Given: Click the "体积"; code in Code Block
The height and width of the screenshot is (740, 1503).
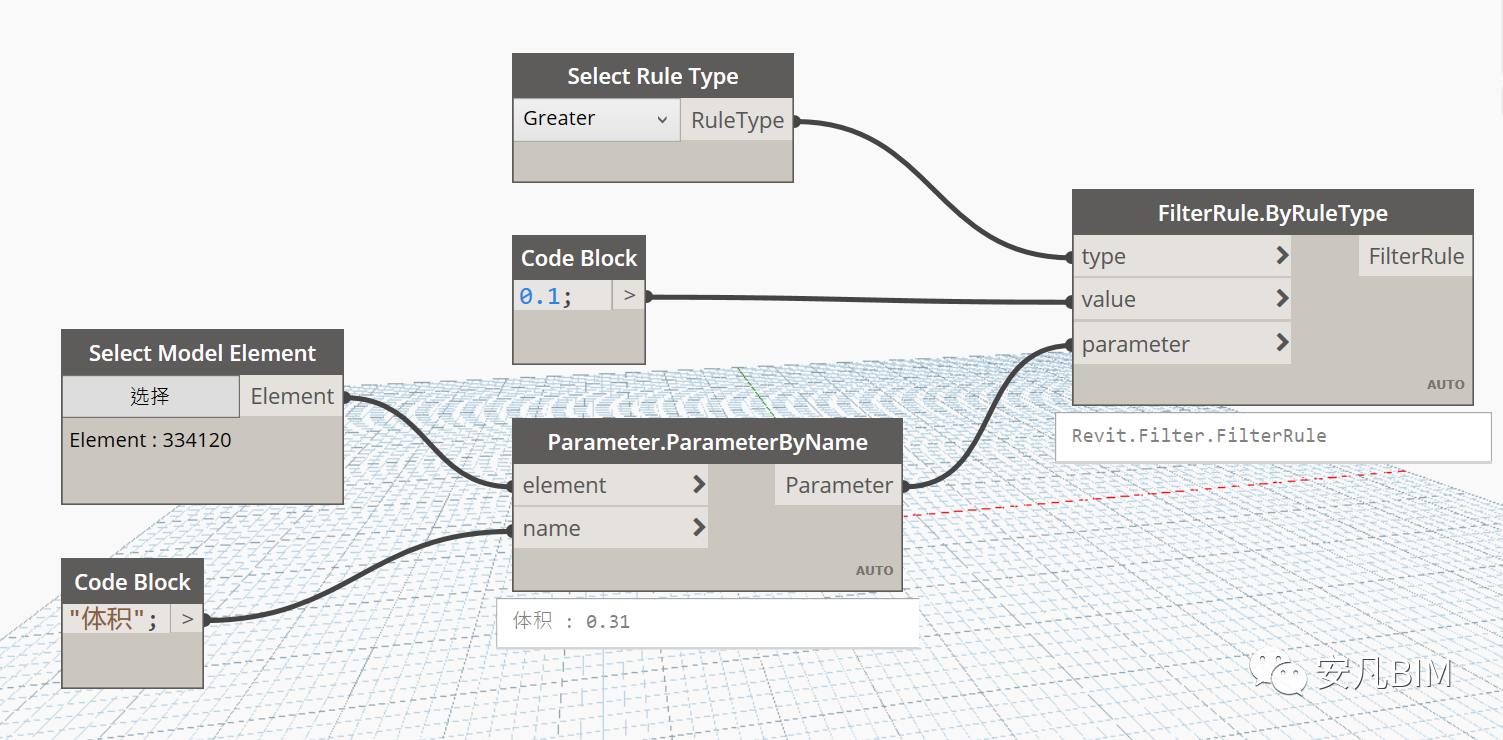Looking at the screenshot, I should [113, 619].
